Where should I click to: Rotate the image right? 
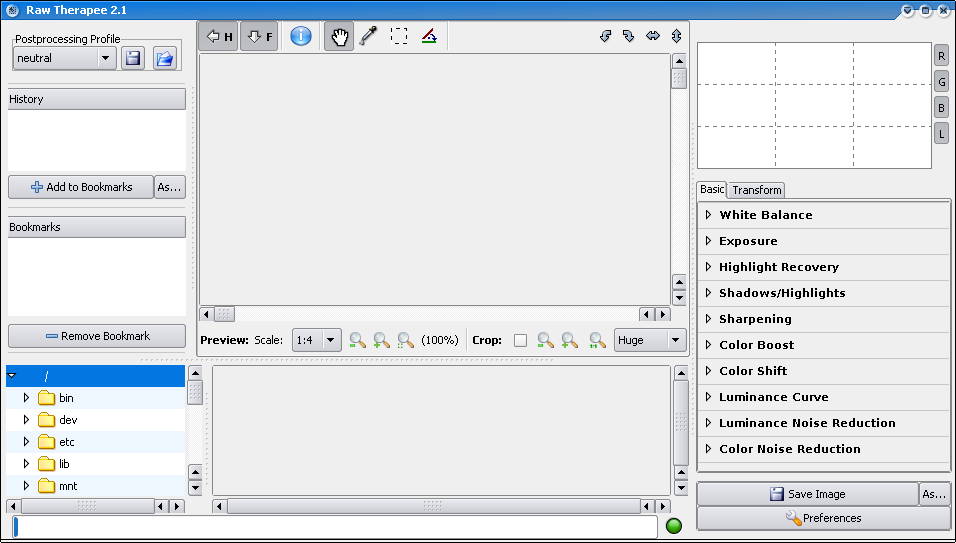pos(629,37)
